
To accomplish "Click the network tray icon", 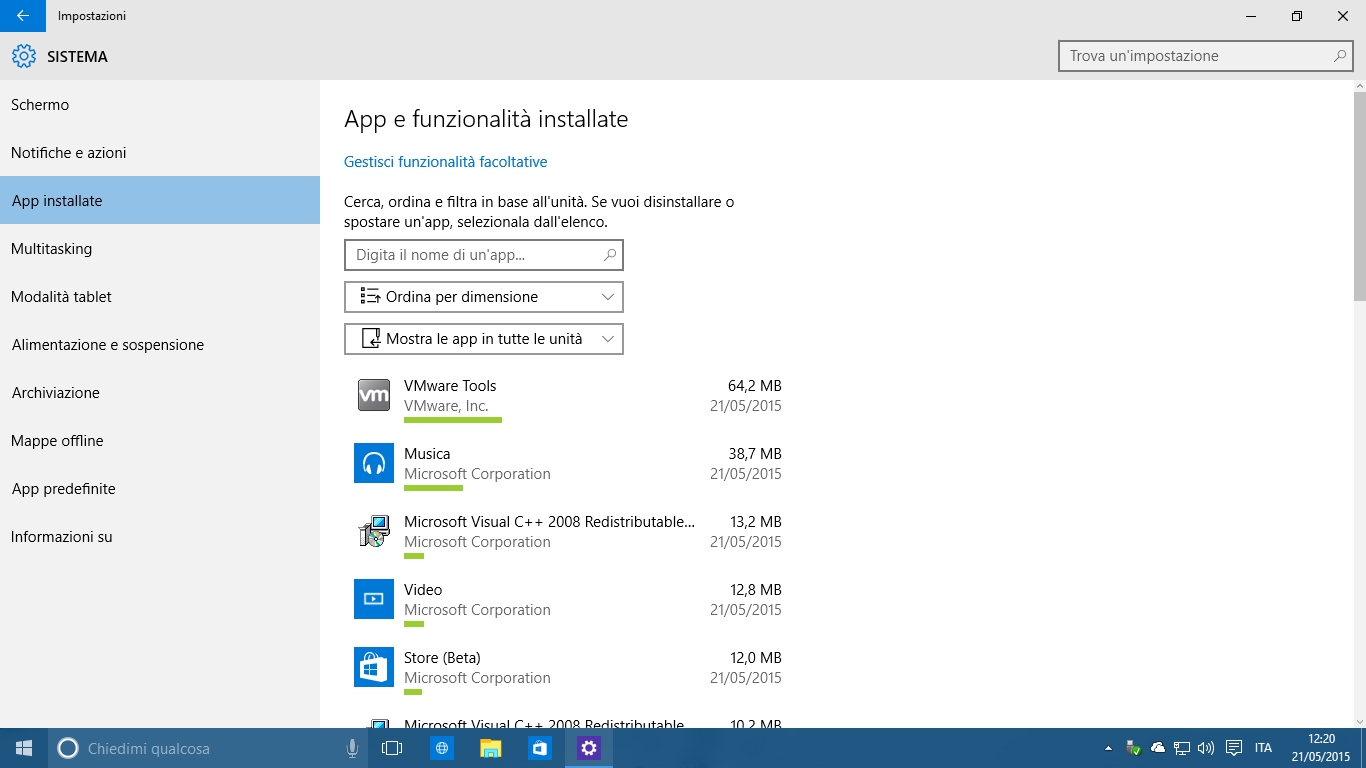I will (x=1182, y=748).
